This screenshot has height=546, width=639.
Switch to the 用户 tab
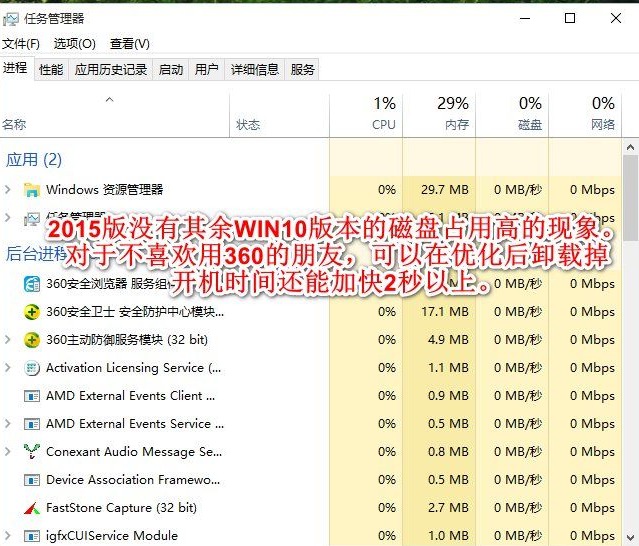pos(206,70)
